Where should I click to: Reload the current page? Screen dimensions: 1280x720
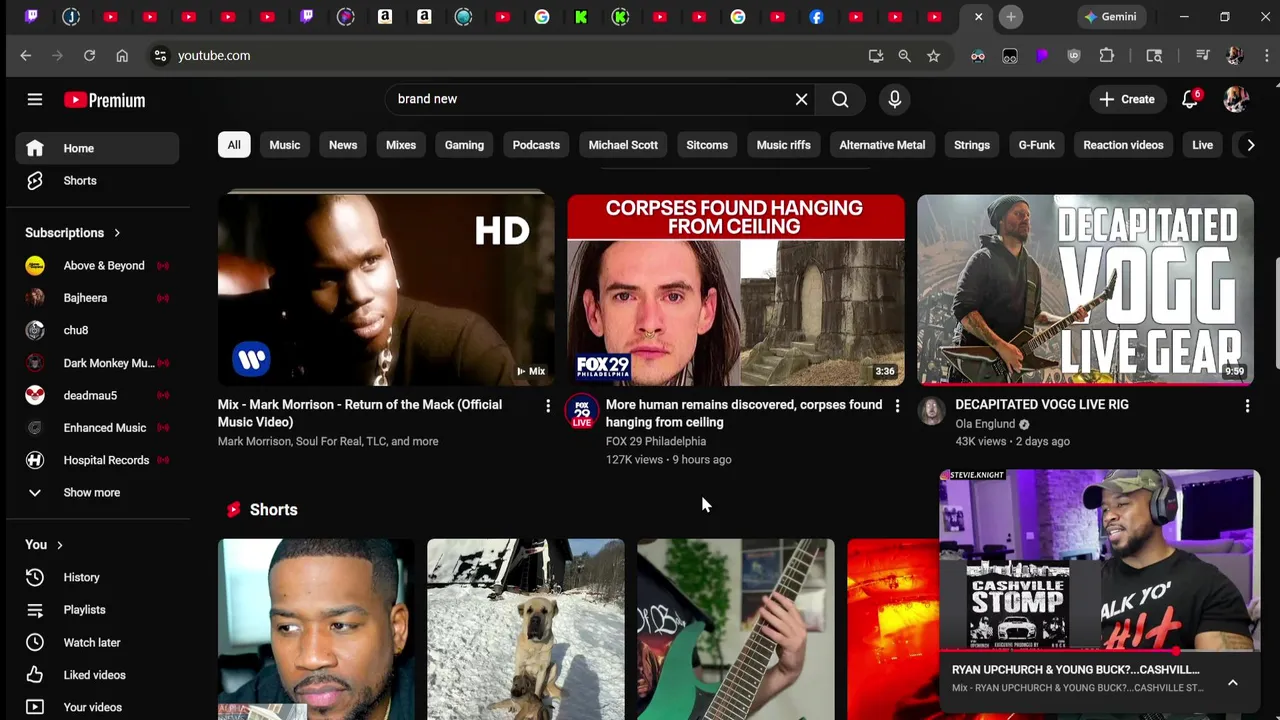point(89,56)
